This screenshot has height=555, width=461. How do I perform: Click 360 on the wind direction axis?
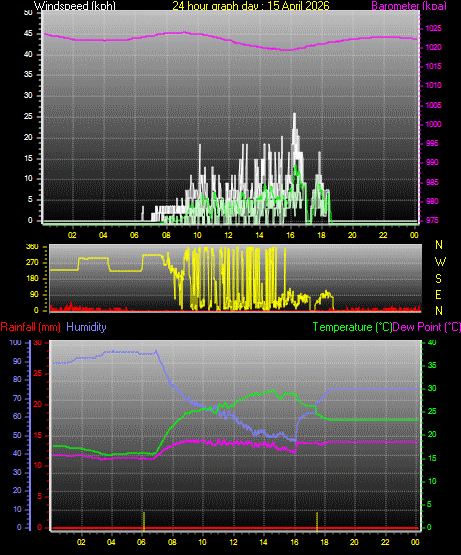pyautogui.click(x=32, y=247)
